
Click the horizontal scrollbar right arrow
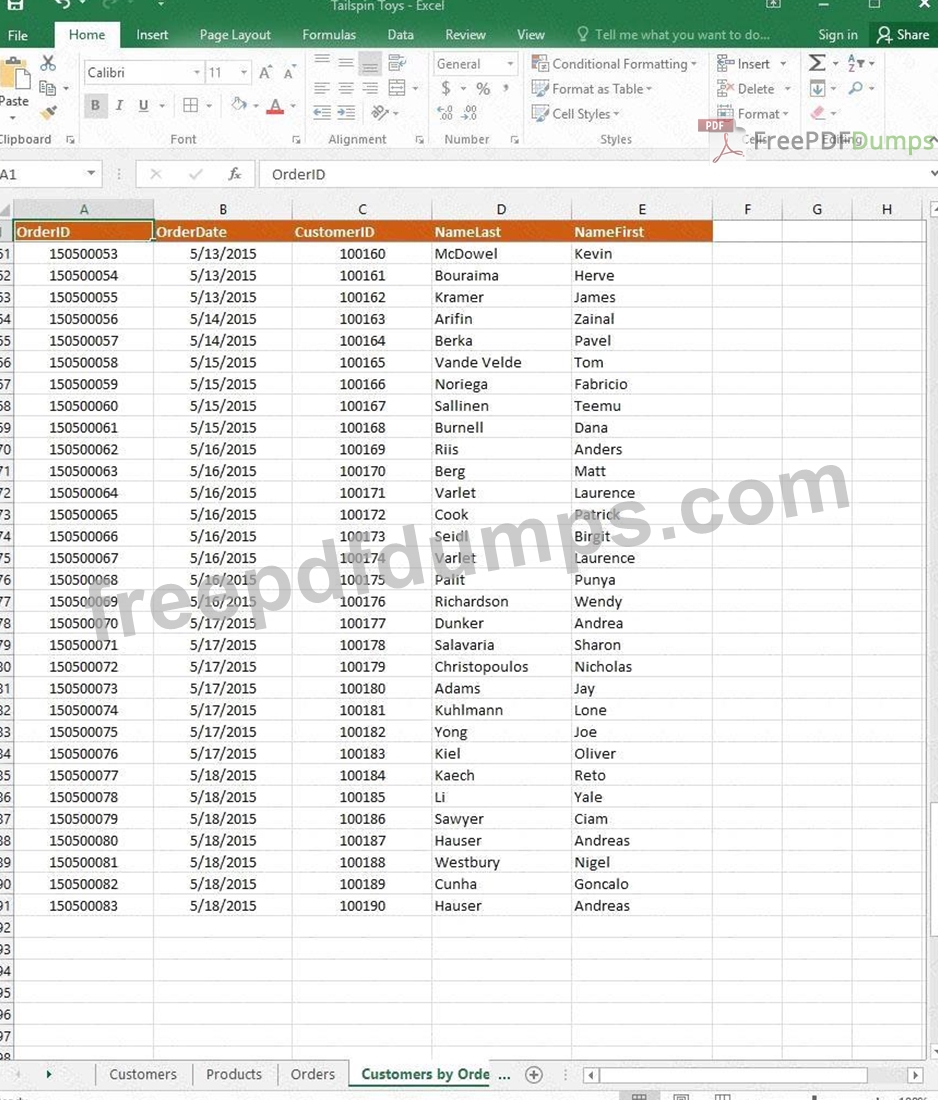915,1075
